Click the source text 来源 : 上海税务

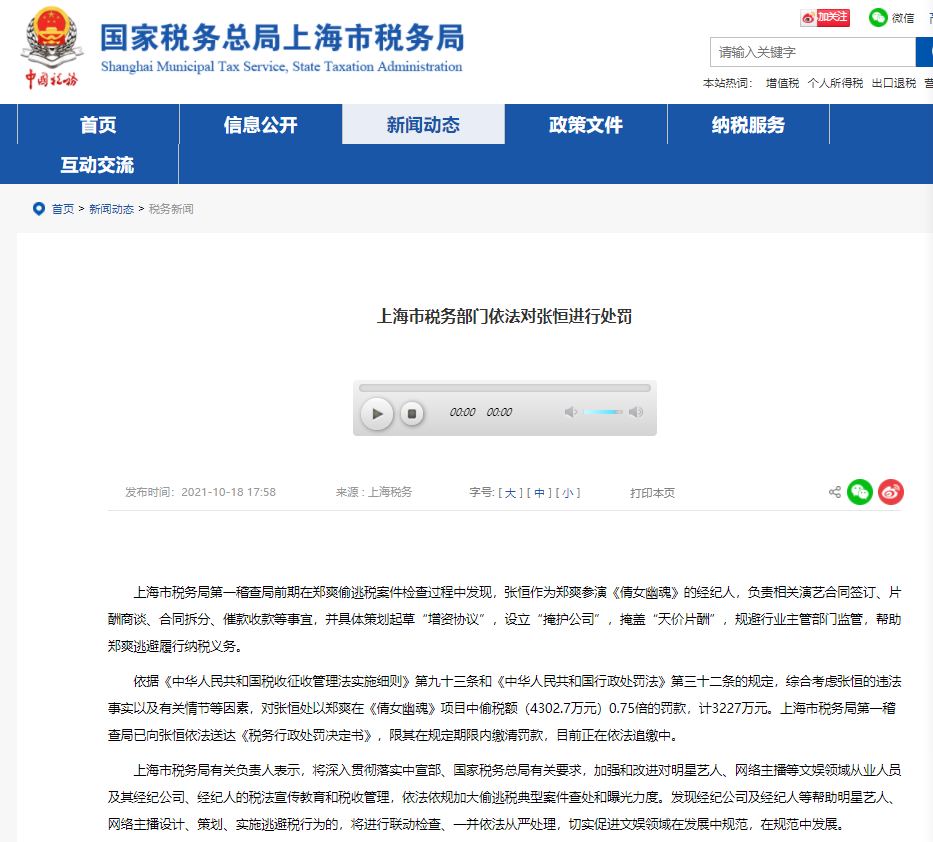click(374, 492)
